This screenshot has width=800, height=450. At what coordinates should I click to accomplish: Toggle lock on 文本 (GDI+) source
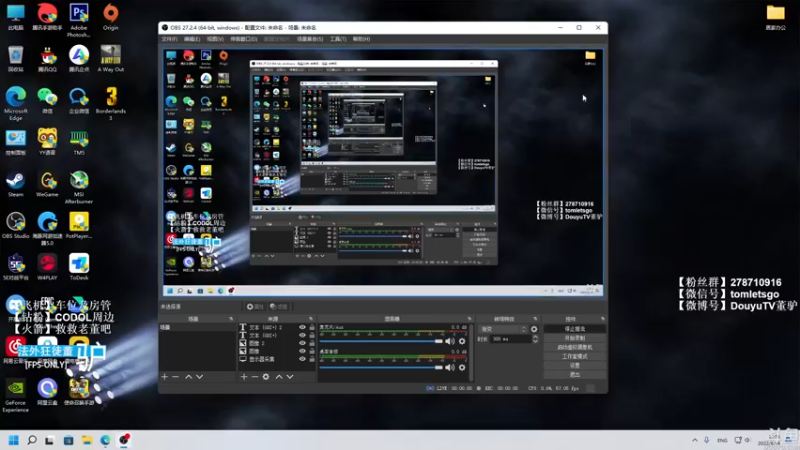click(312, 335)
